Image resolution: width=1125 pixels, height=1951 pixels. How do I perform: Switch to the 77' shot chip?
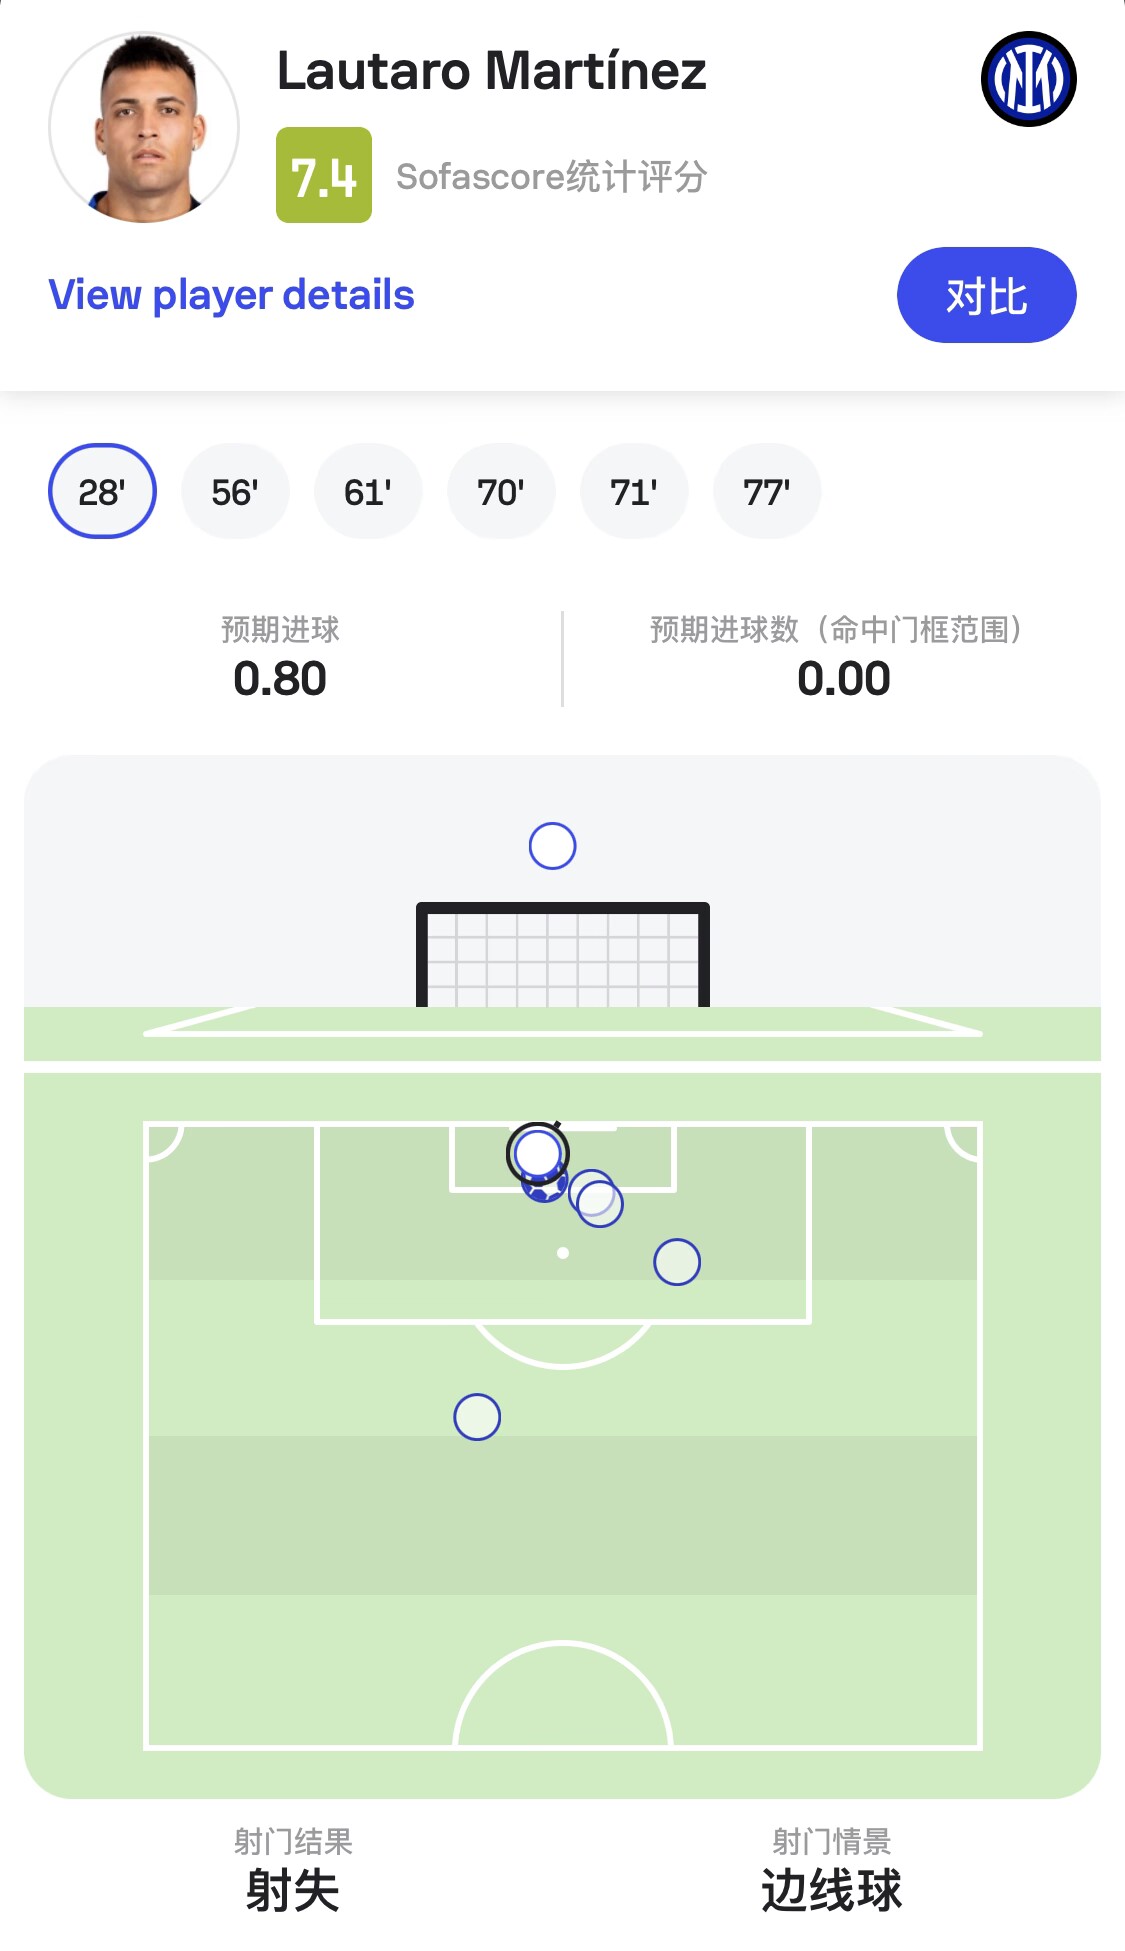tap(767, 491)
